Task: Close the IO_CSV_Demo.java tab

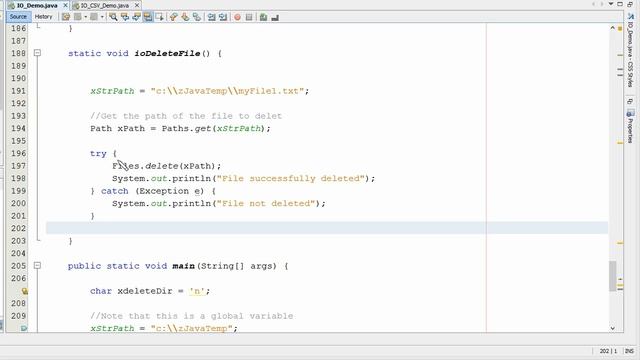Action: point(137,5)
